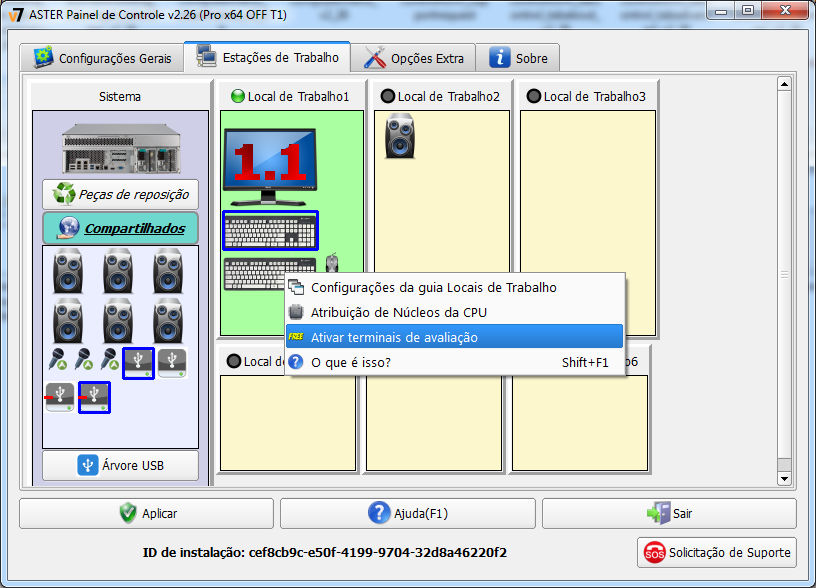Click the Sistema panel header

(120, 96)
